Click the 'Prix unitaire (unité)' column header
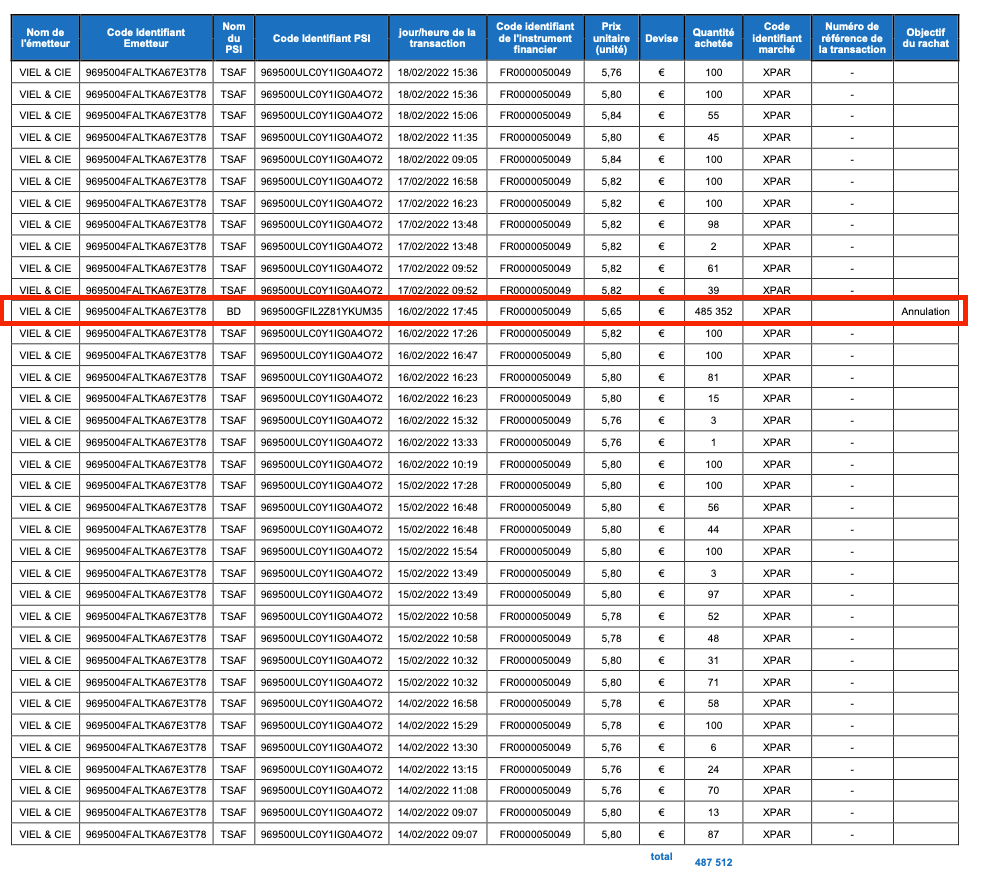984x873 pixels. tap(611, 38)
